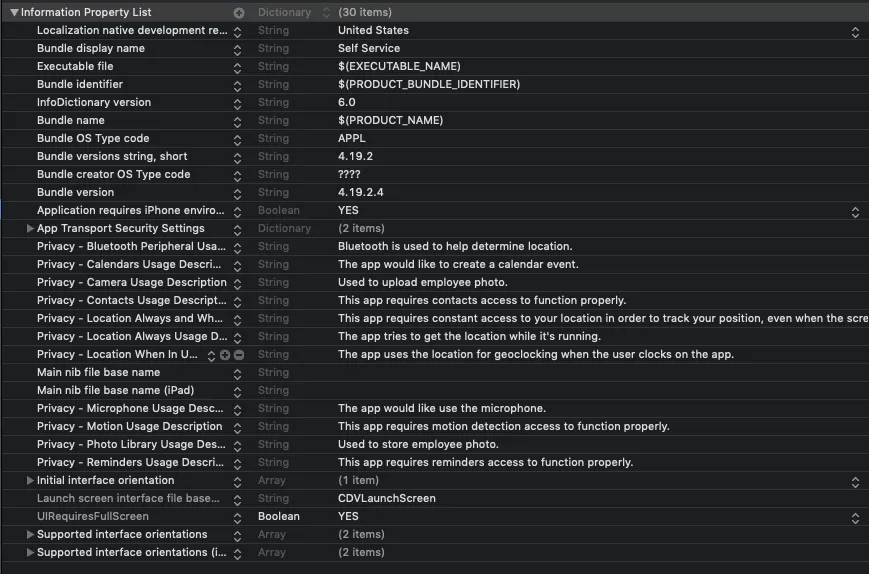Image resolution: width=869 pixels, height=574 pixels.
Task: Click the CDVLaunchScreen value field
Action: 387,499
